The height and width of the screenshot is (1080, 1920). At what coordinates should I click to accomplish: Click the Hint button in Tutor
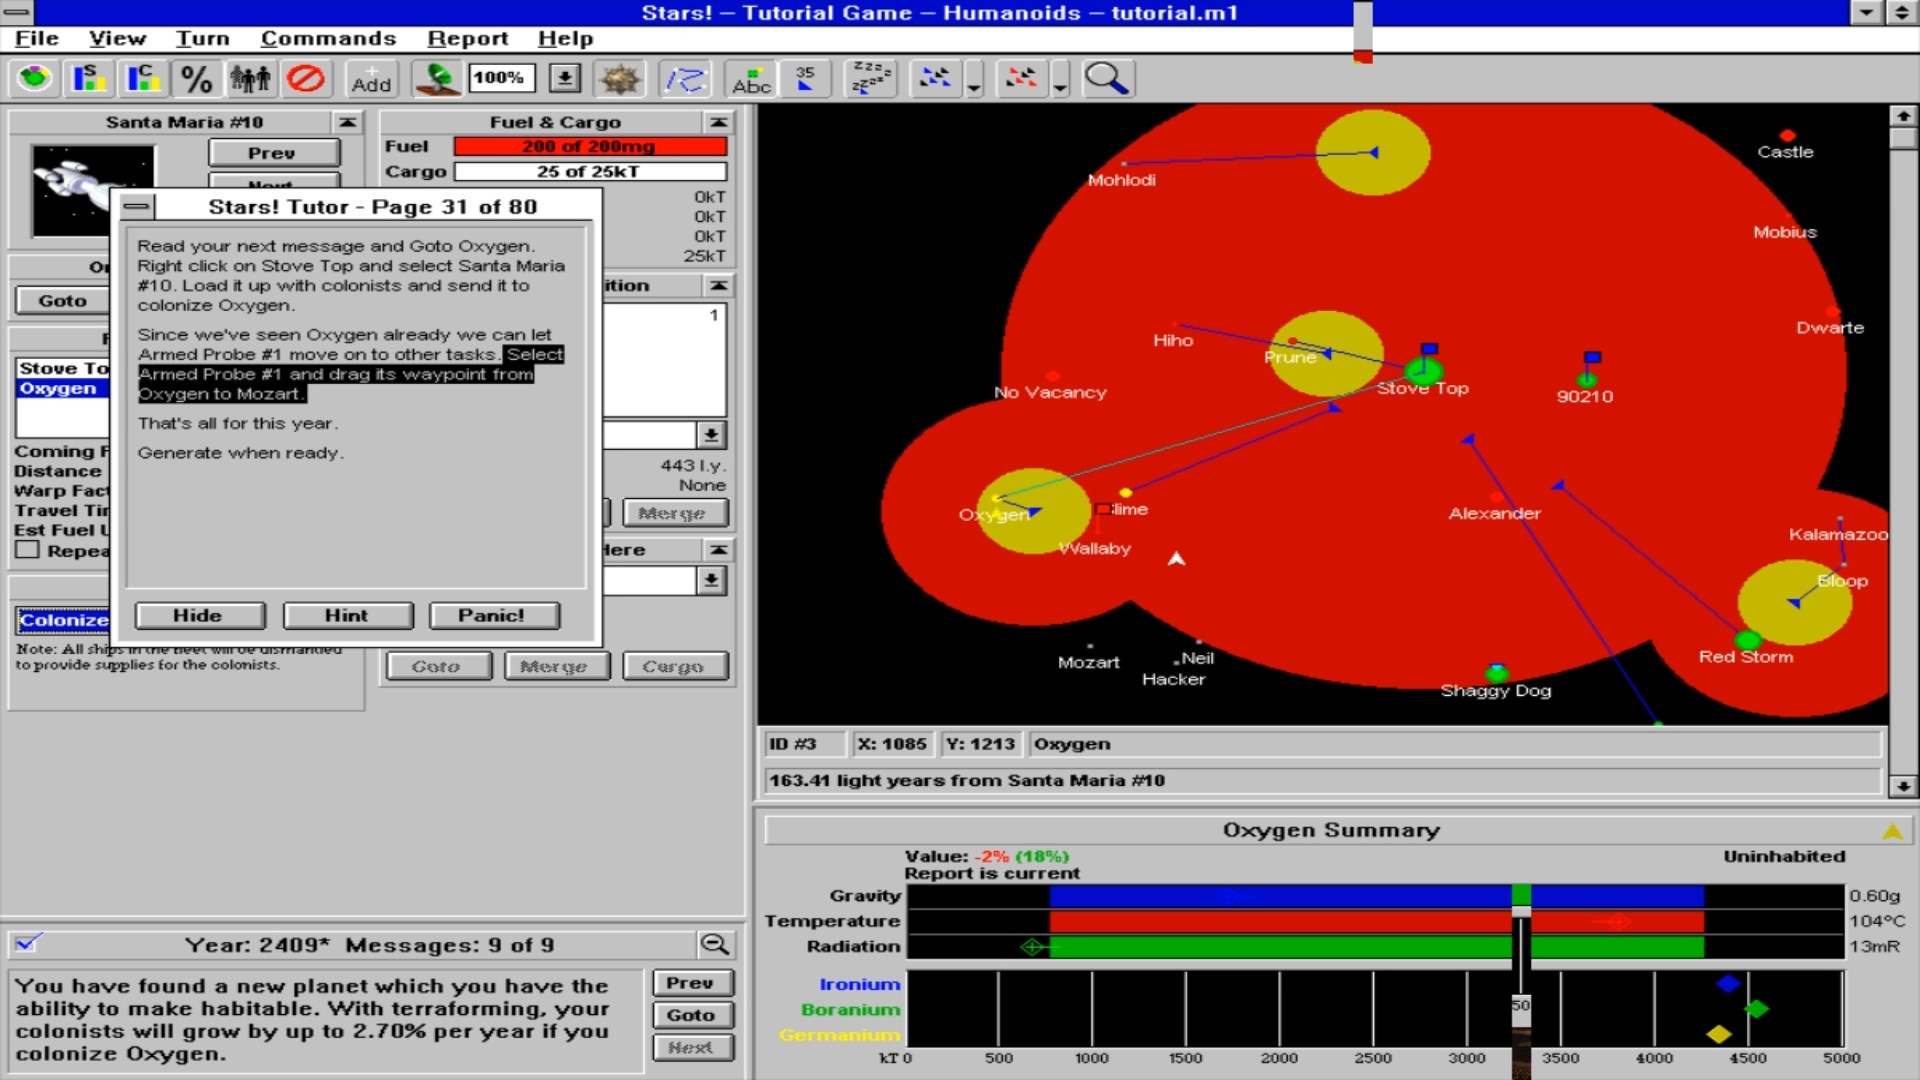347,615
